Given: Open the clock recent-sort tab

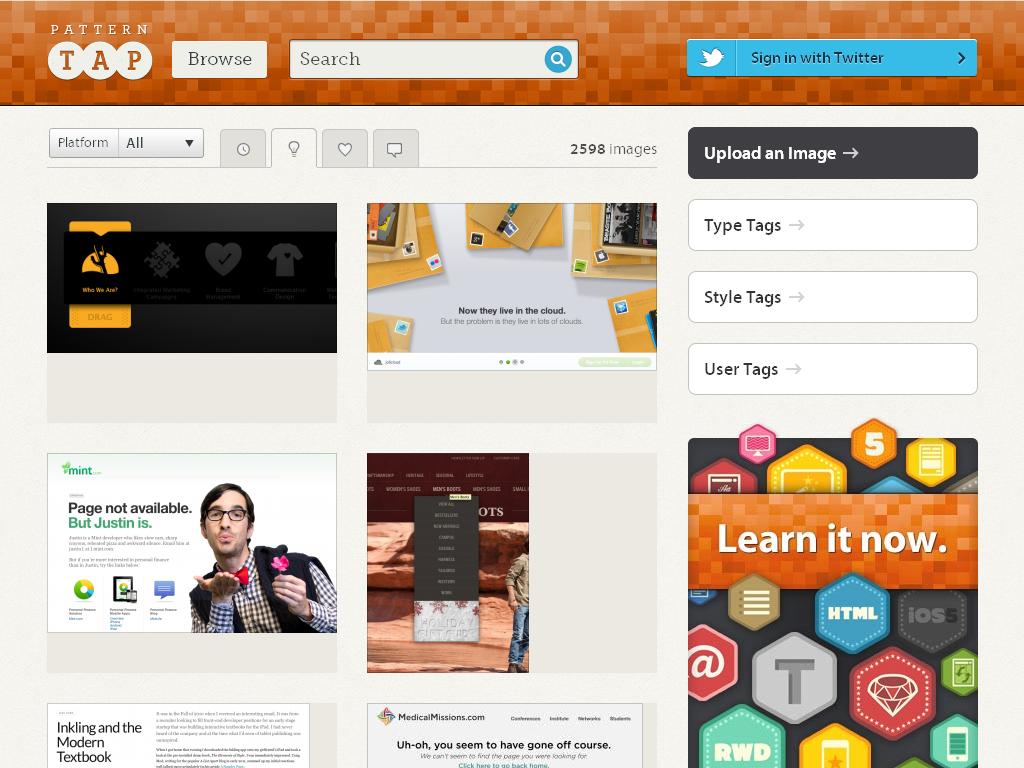Looking at the screenshot, I should pos(243,149).
